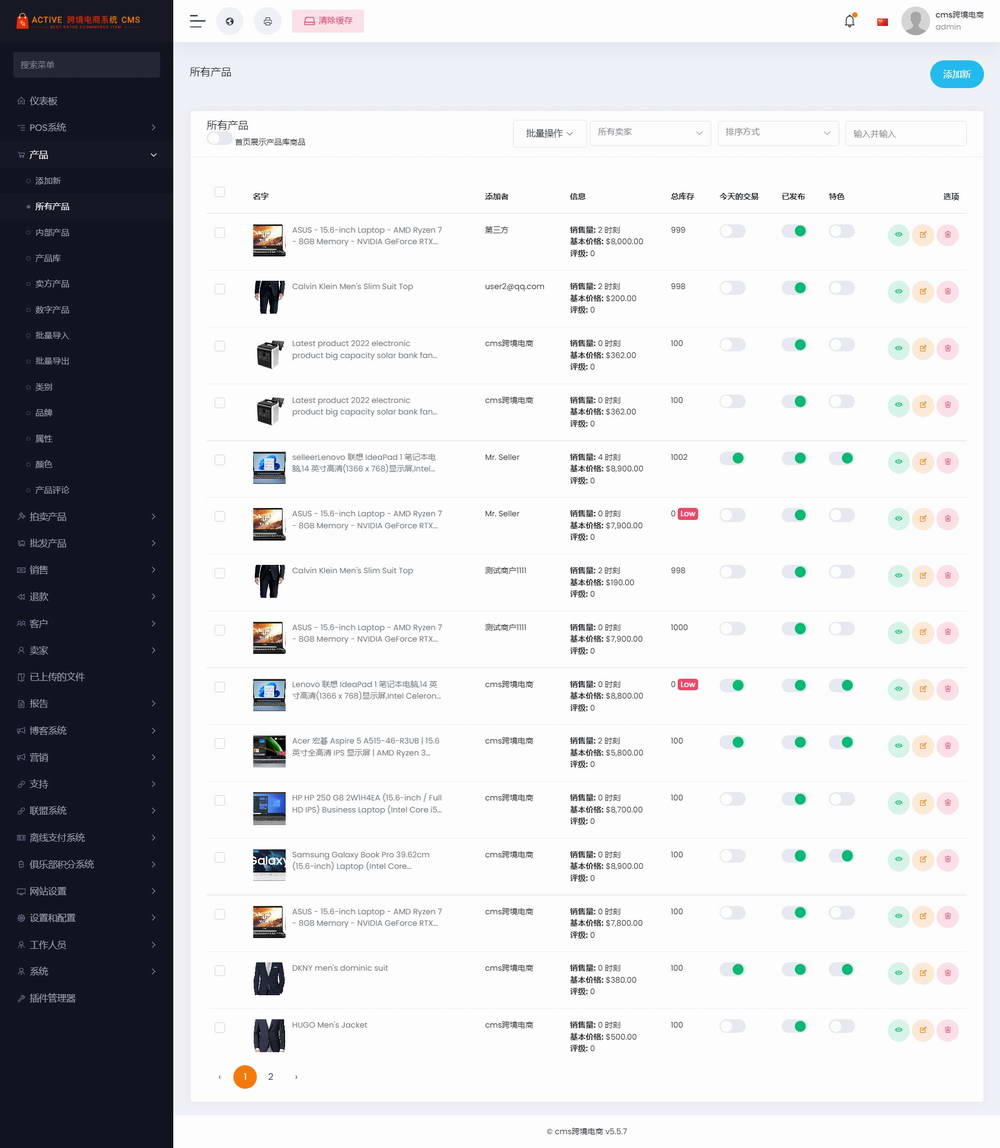
Task: Click the sidebar 搜索菜单 search box
Action: pos(86,64)
